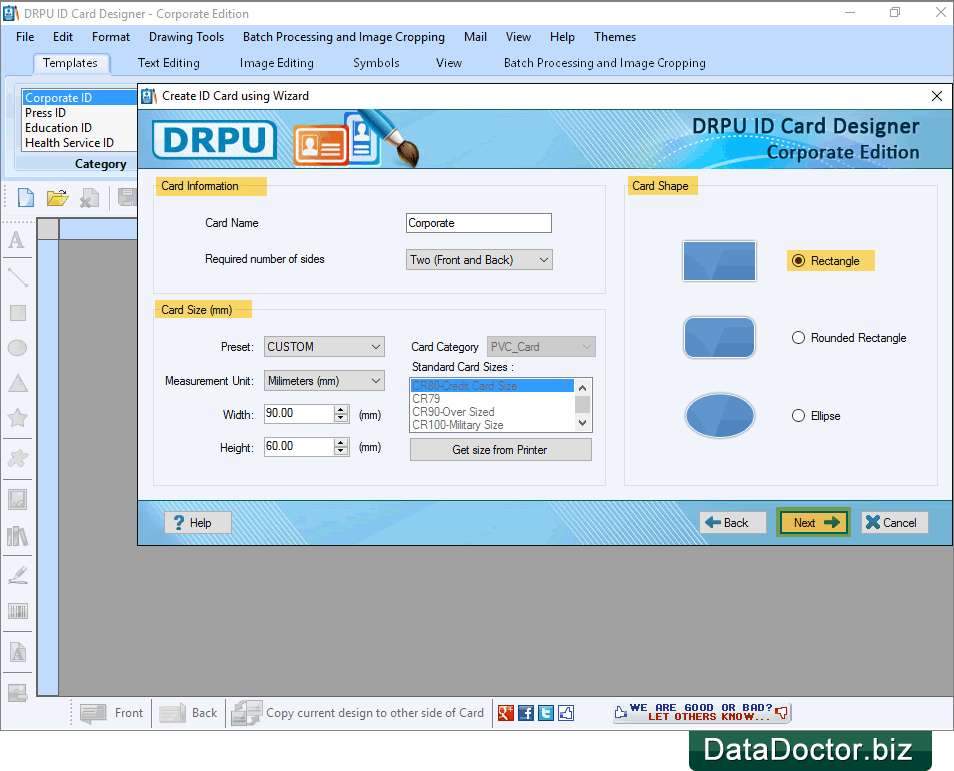Open the Card Category PVC_Card dropdown
This screenshot has height=771, width=954.
pos(541,347)
